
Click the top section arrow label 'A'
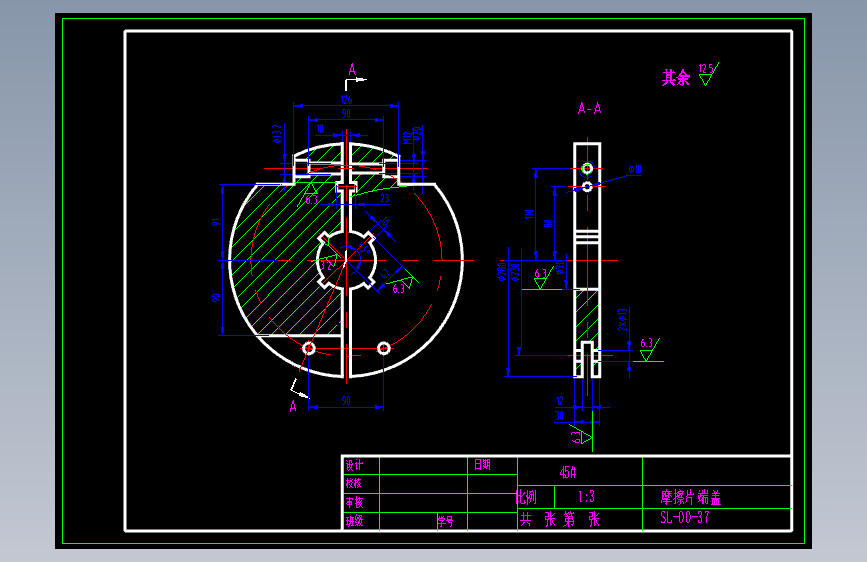click(x=352, y=70)
